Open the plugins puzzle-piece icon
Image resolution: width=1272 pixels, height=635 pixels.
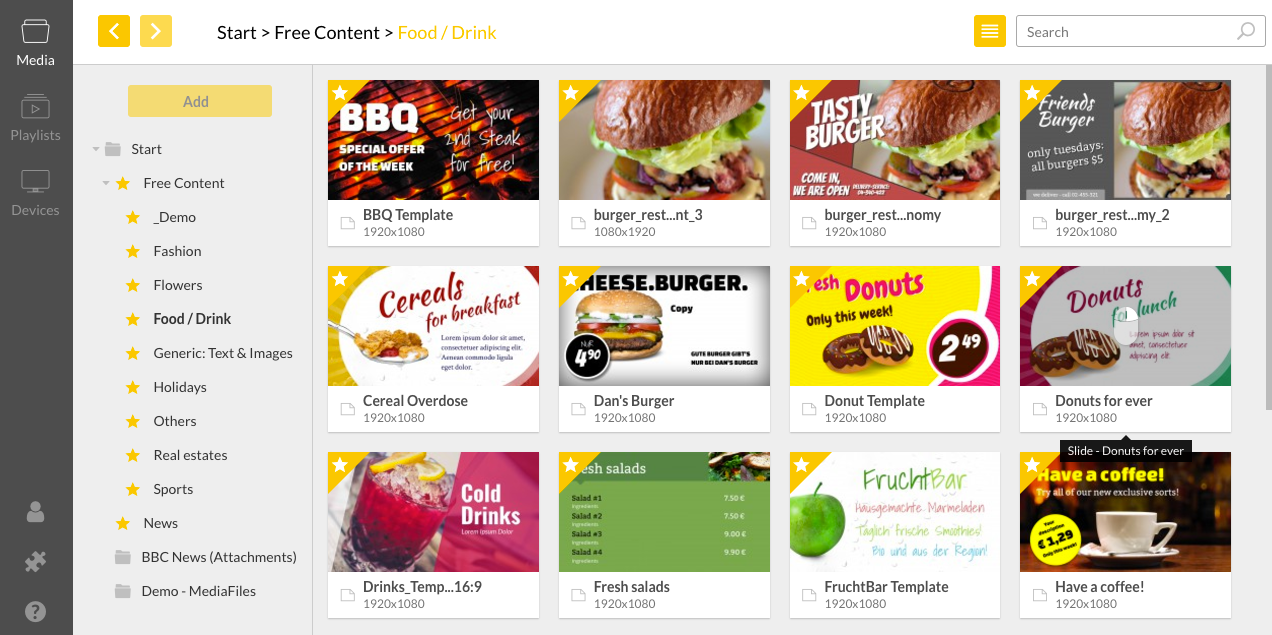point(36,562)
